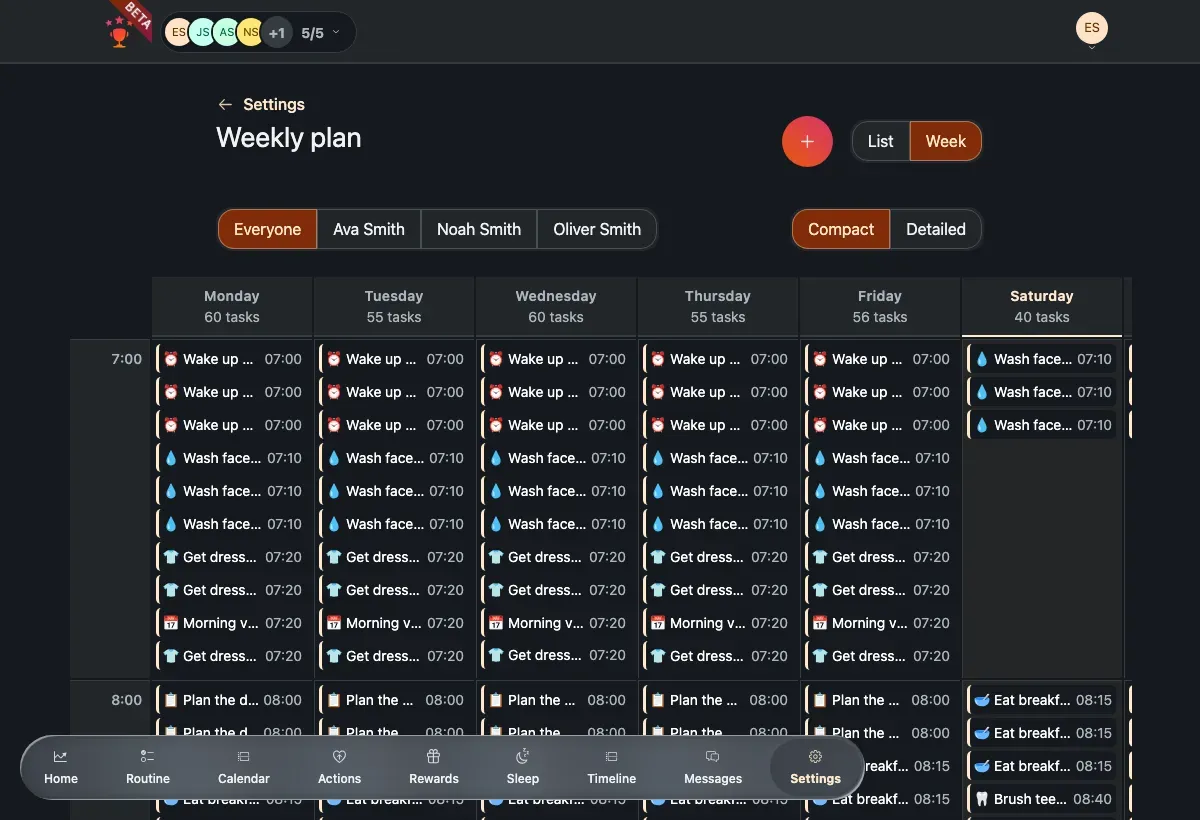
Task: Open Monday's first Wake up task at 07:00
Action: (x=232, y=359)
